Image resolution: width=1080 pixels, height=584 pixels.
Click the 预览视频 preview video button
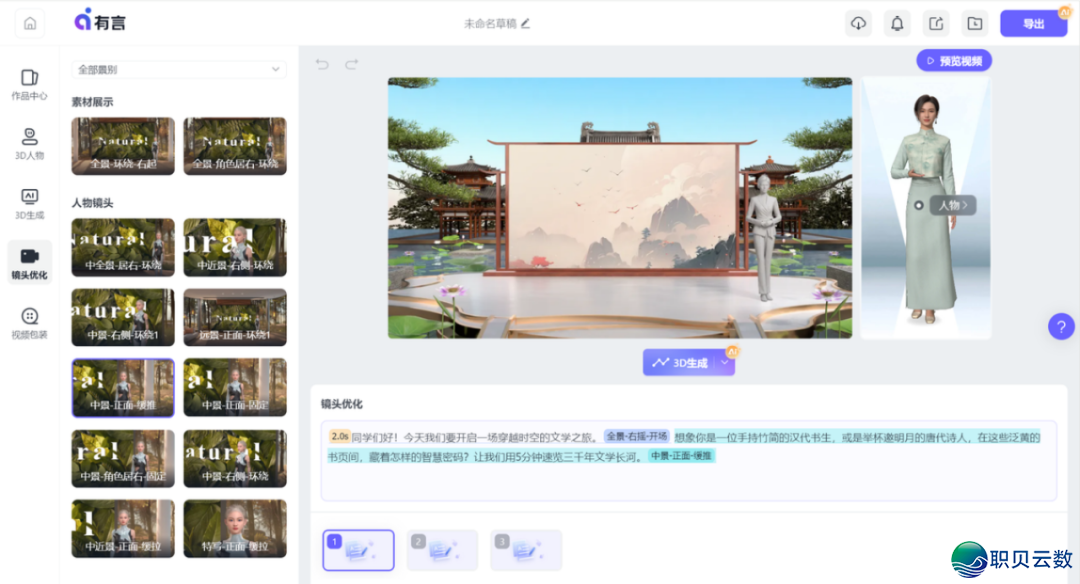(953, 60)
